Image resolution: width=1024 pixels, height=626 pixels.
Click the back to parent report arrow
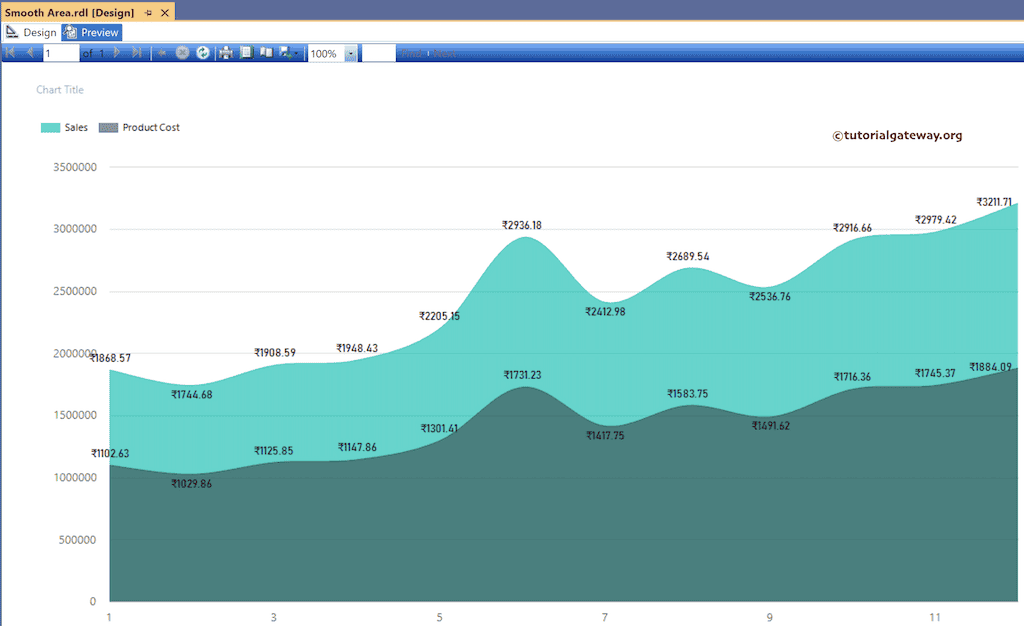coord(161,53)
